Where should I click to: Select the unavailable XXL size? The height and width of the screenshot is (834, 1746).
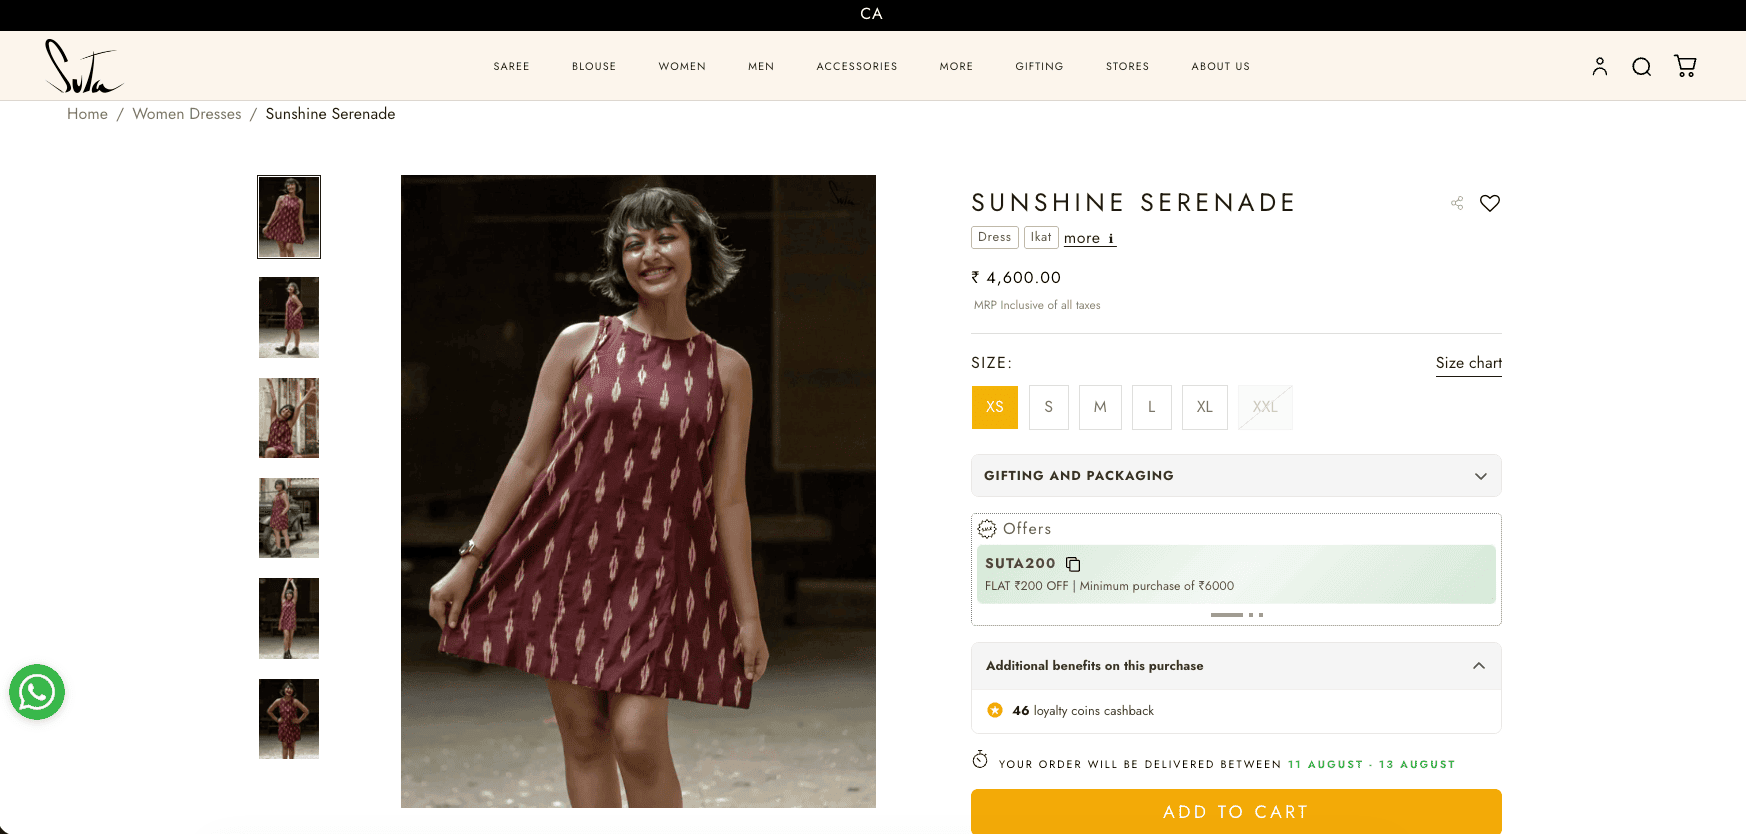pos(1265,407)
